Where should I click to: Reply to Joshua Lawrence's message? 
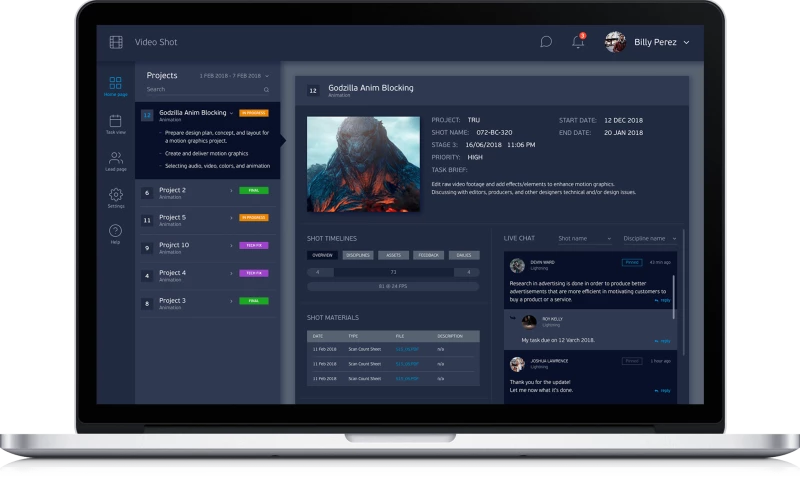coord(663,391)
